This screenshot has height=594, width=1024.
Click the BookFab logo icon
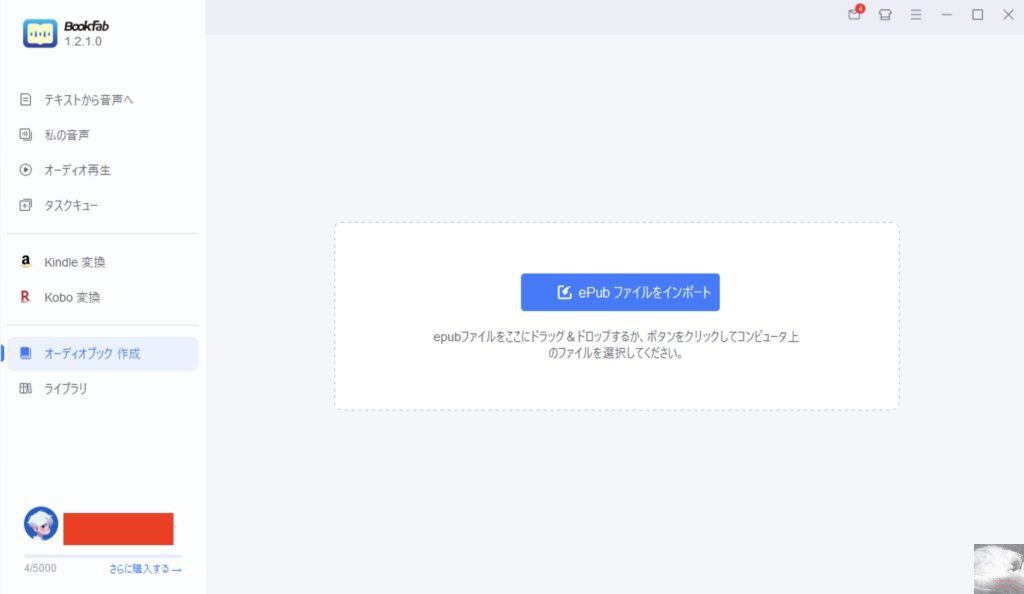point(40,33)
